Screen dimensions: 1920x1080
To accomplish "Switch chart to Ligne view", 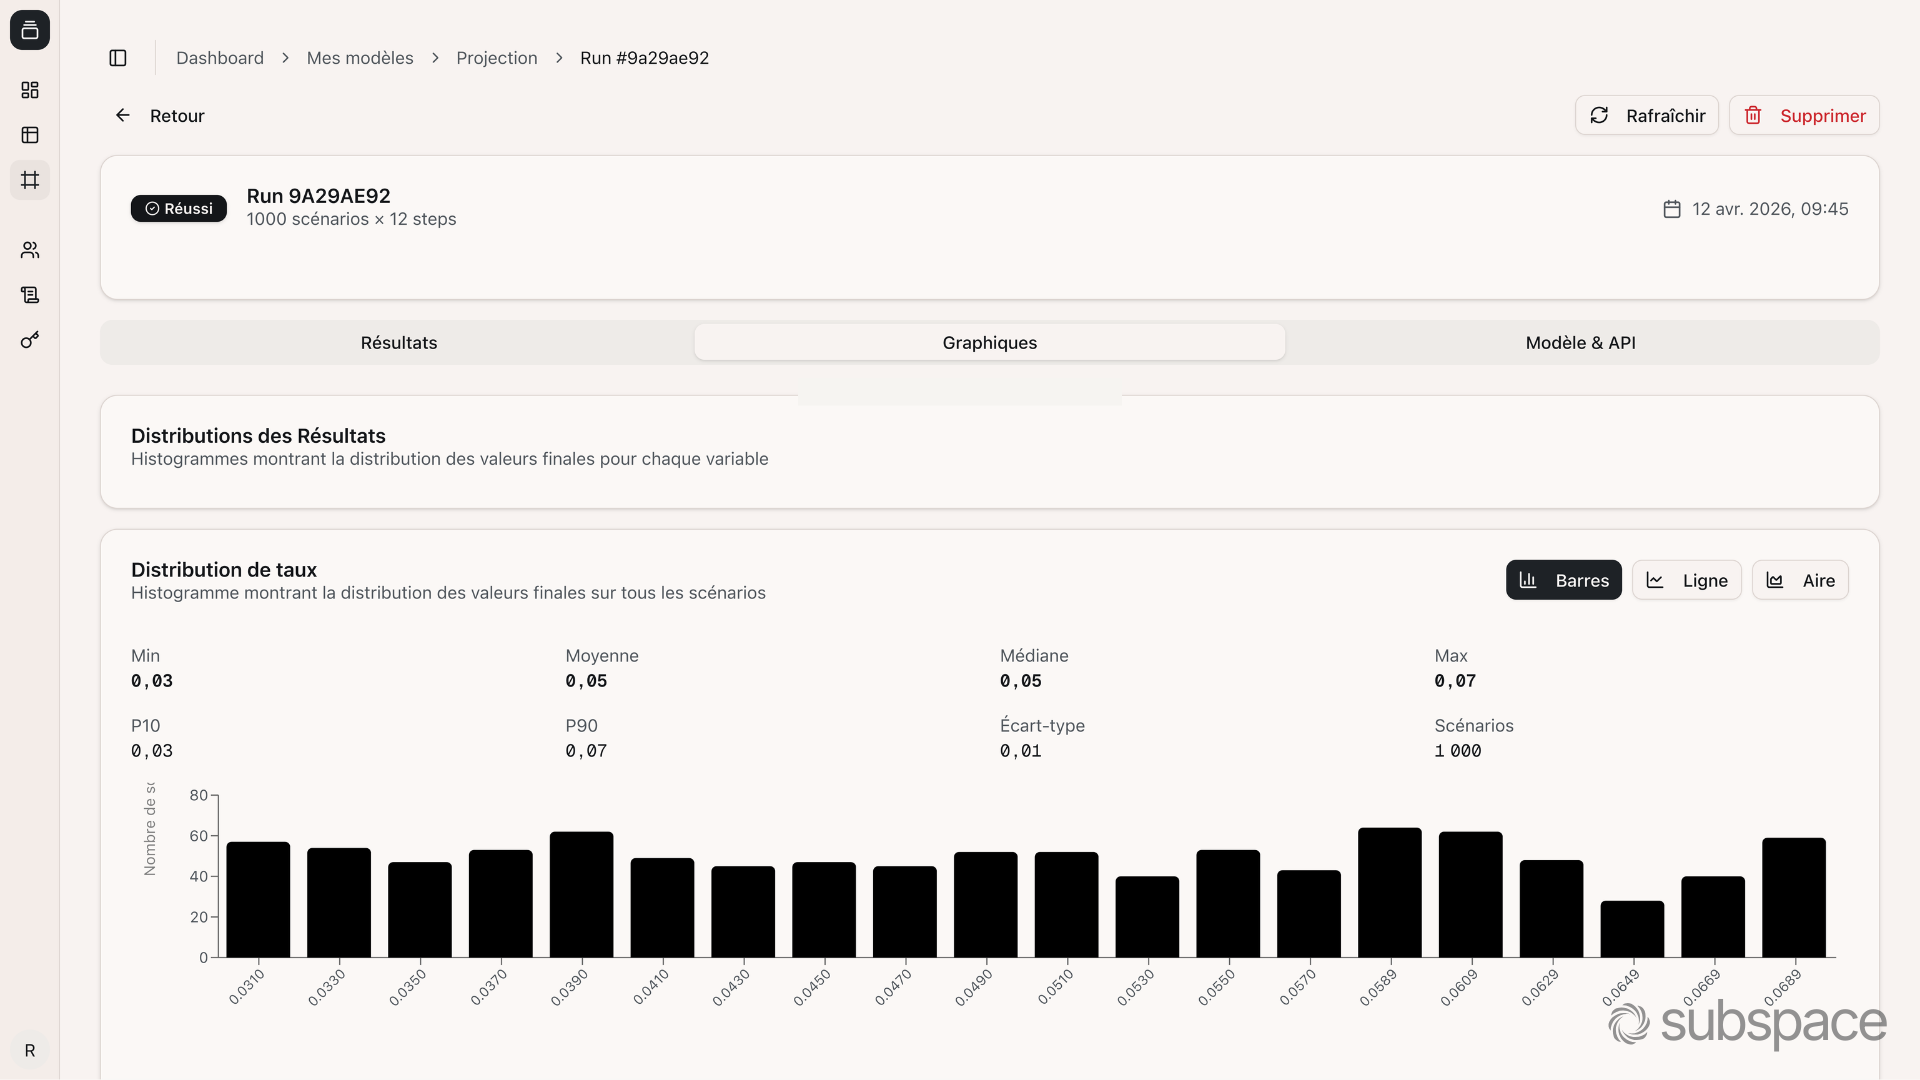I will tap(1686, 580).
